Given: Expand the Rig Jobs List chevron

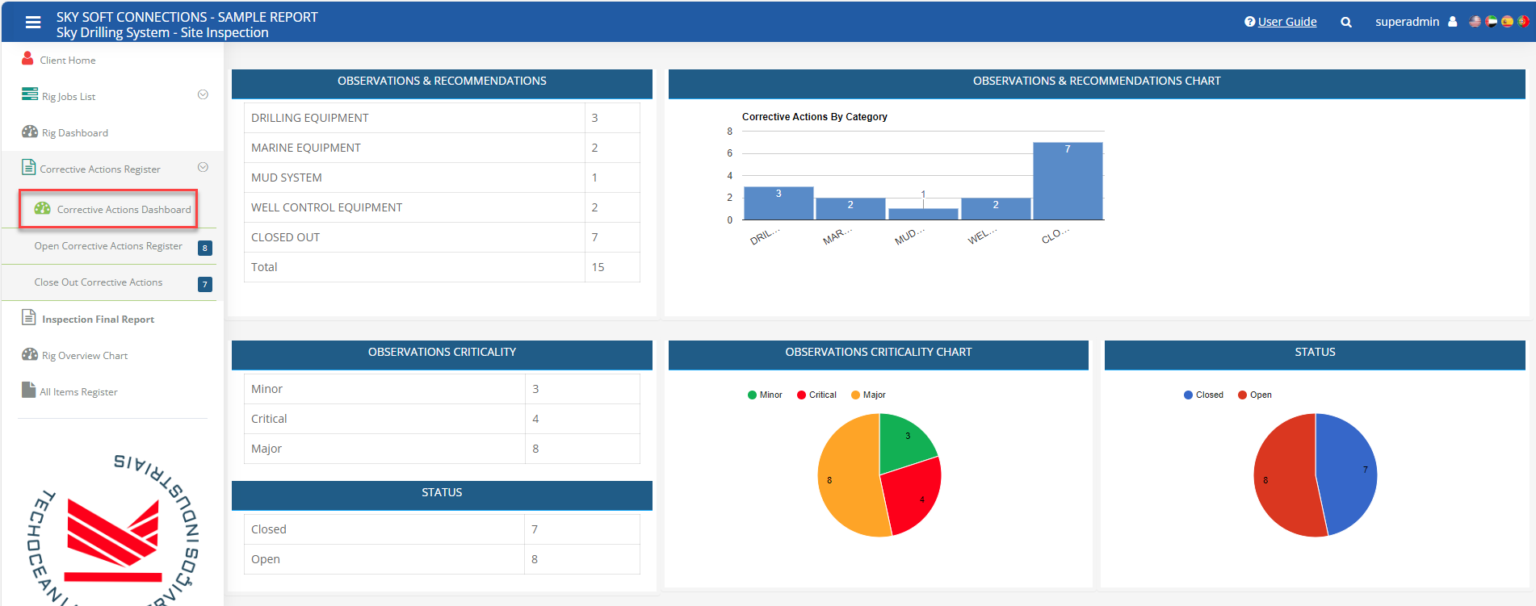Looking at the screenshot, I should (203, 93).
